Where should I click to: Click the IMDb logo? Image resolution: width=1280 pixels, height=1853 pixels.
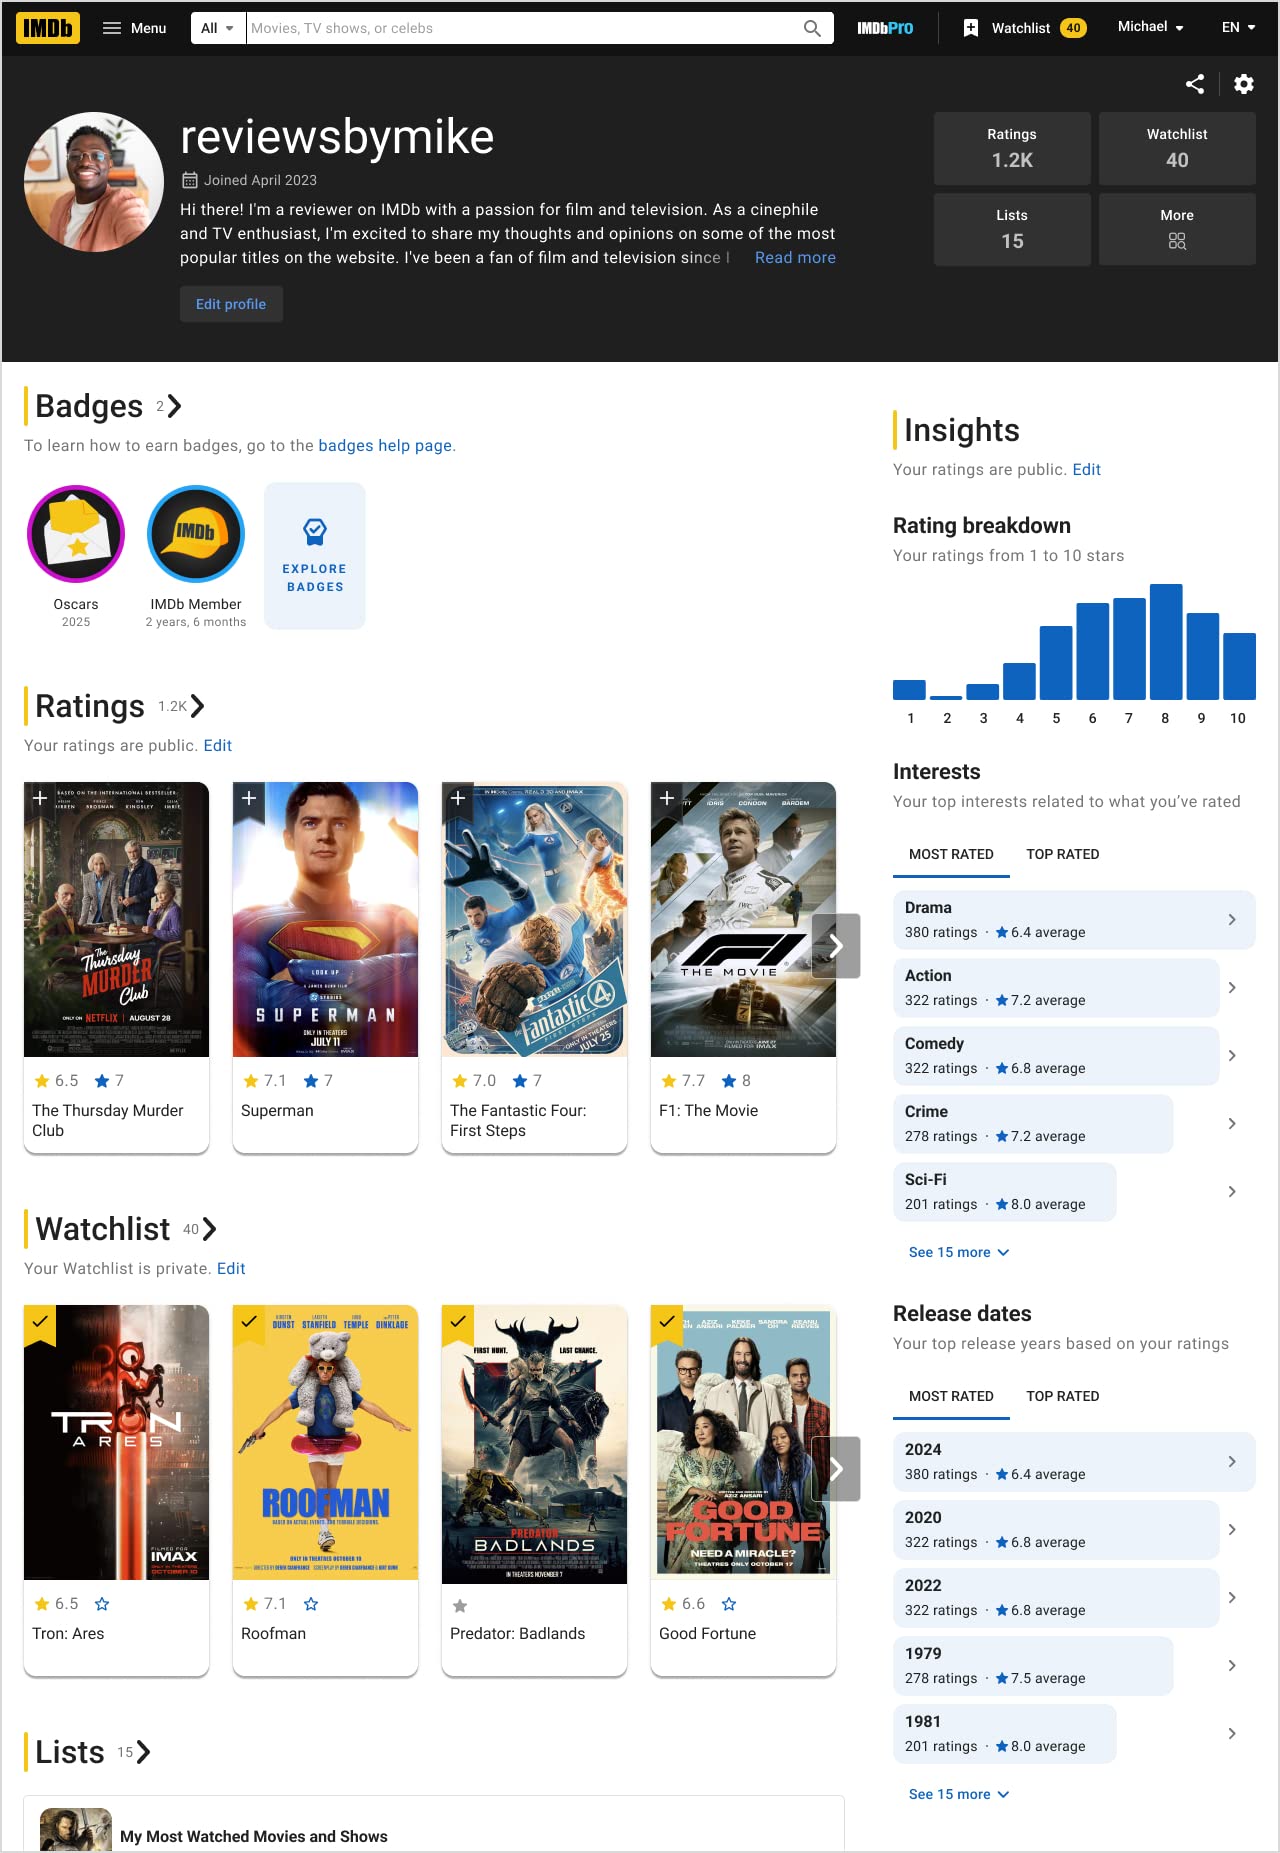[48, 28]
